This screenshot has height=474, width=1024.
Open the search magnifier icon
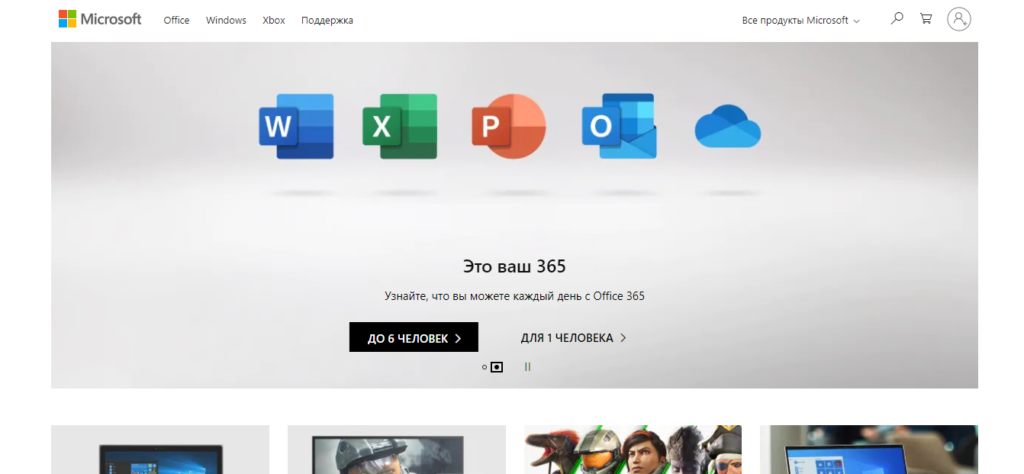pos(897,19)
